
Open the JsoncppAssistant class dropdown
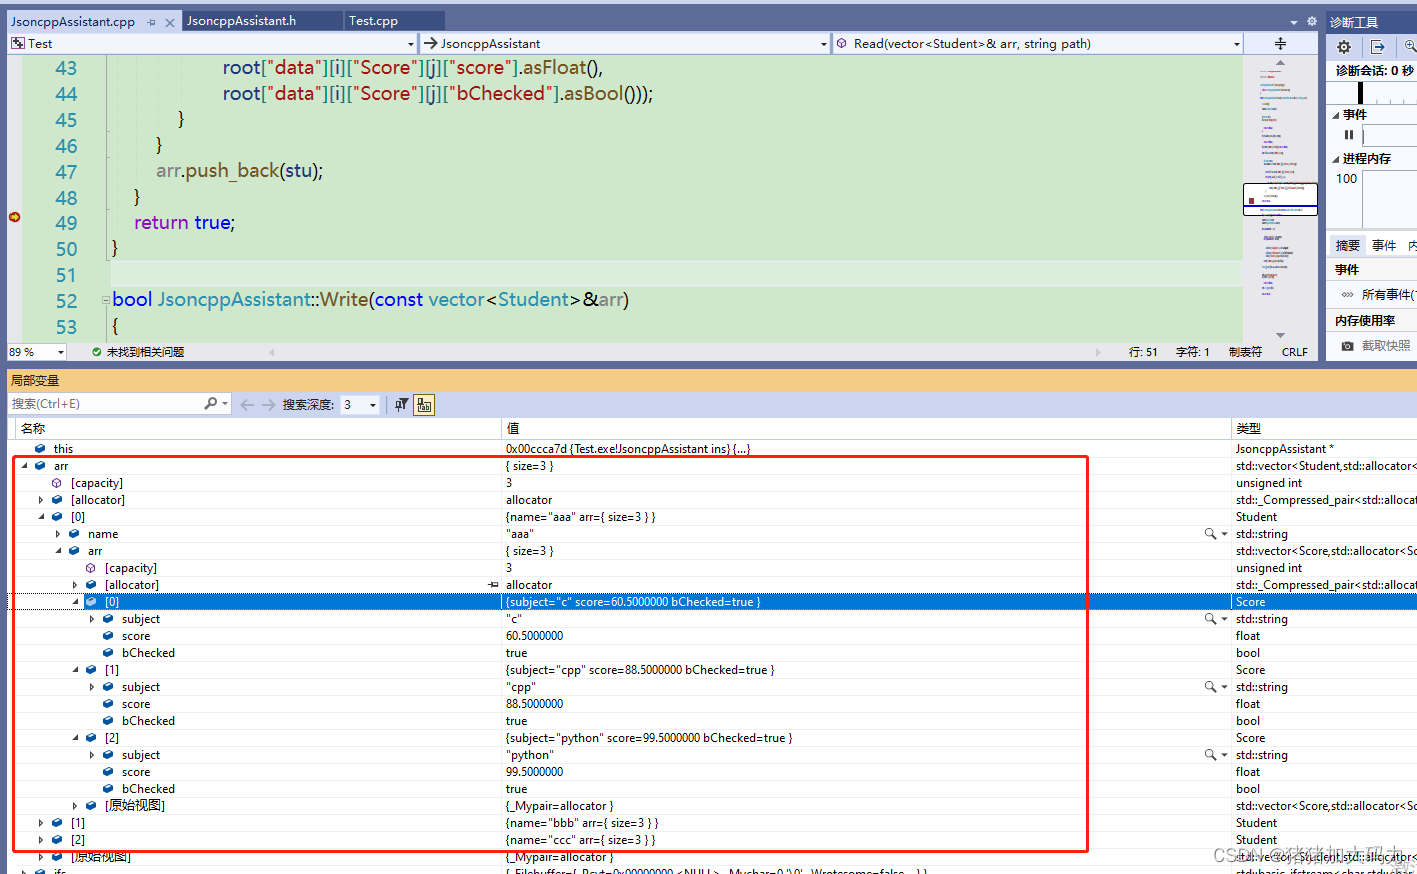click(824, 44)
